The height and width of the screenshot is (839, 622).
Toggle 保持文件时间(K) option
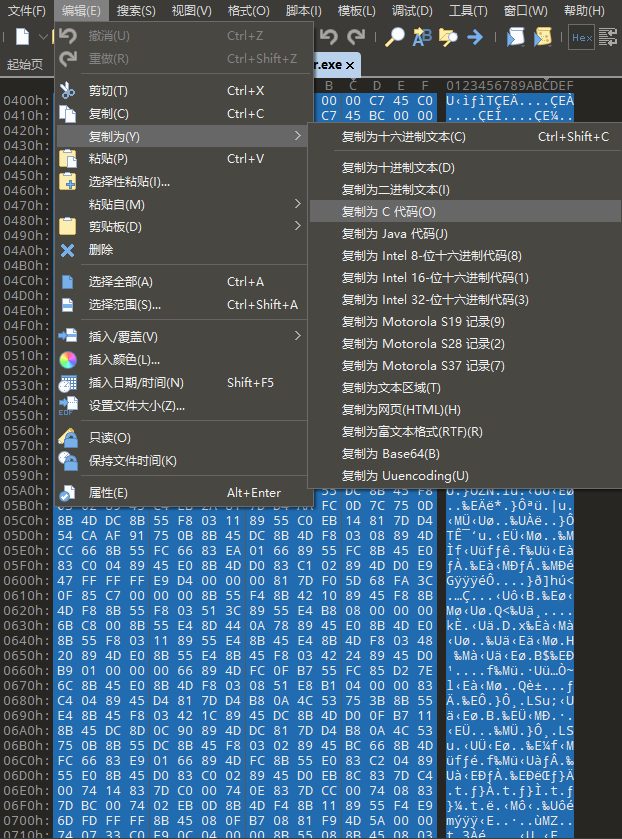point(181,461)
